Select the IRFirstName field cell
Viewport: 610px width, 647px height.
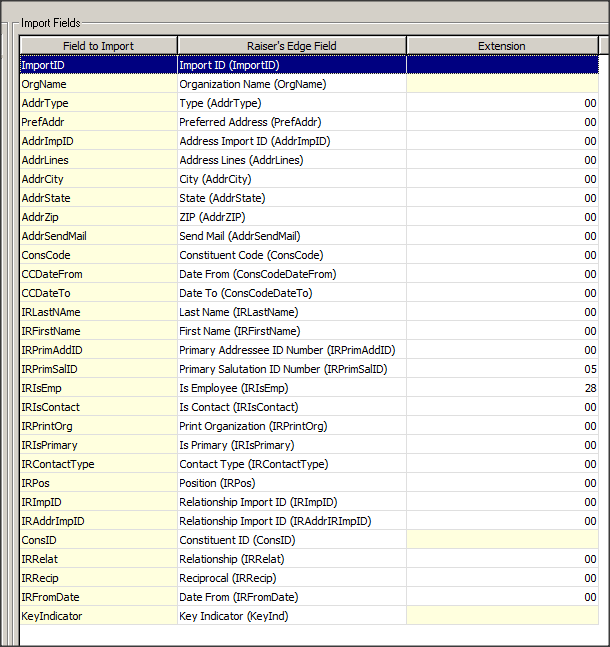point(99,331)
